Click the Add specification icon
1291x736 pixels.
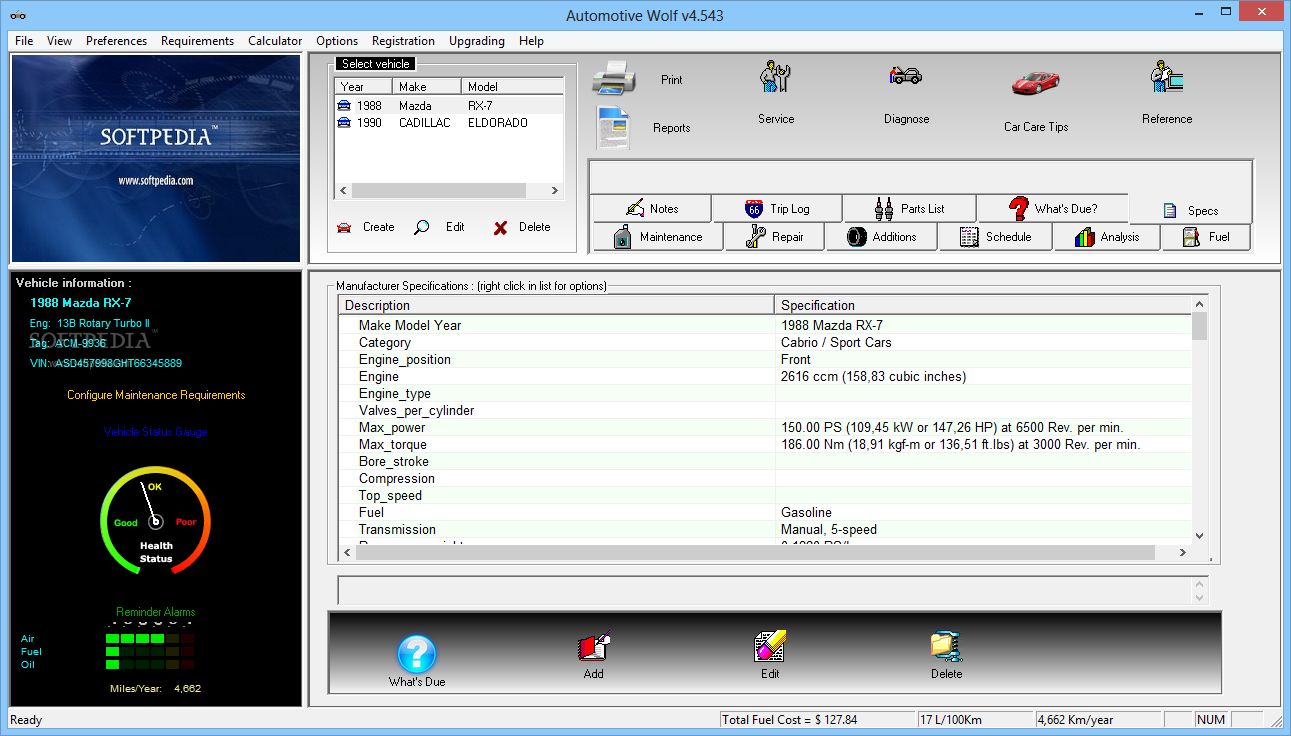pyautogui.click(x=594, y=647)
